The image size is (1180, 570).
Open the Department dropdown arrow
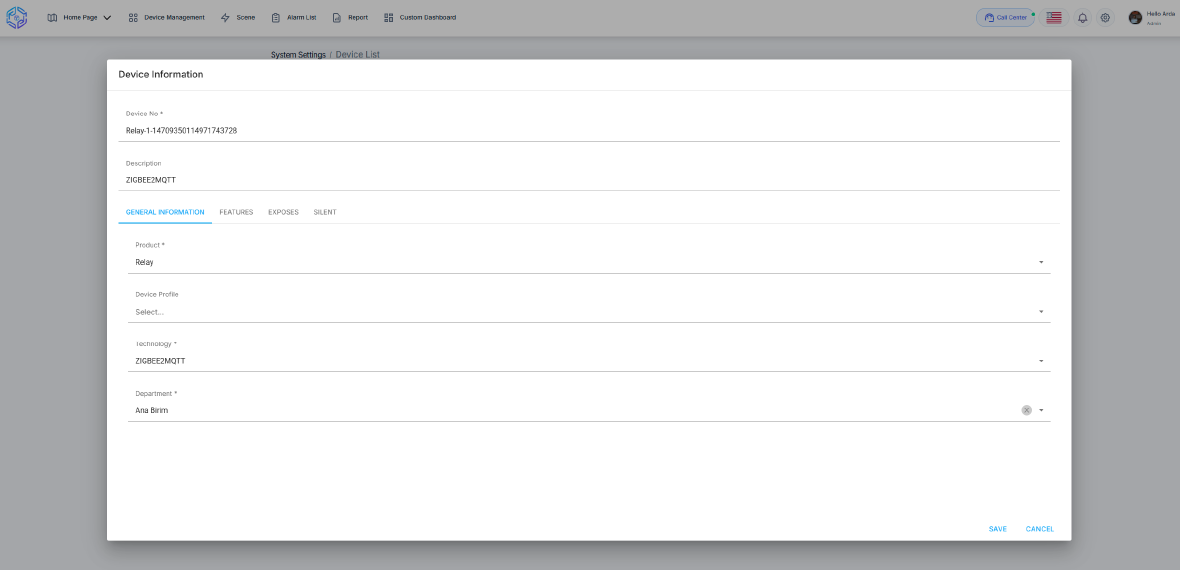tap(1041, 410)
